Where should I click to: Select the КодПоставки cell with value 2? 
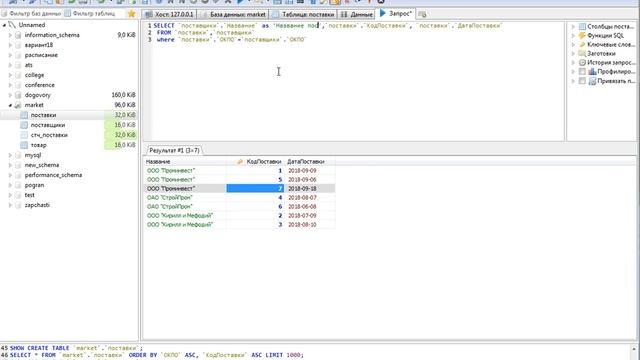pyautogui.click(x=255, y=216)
